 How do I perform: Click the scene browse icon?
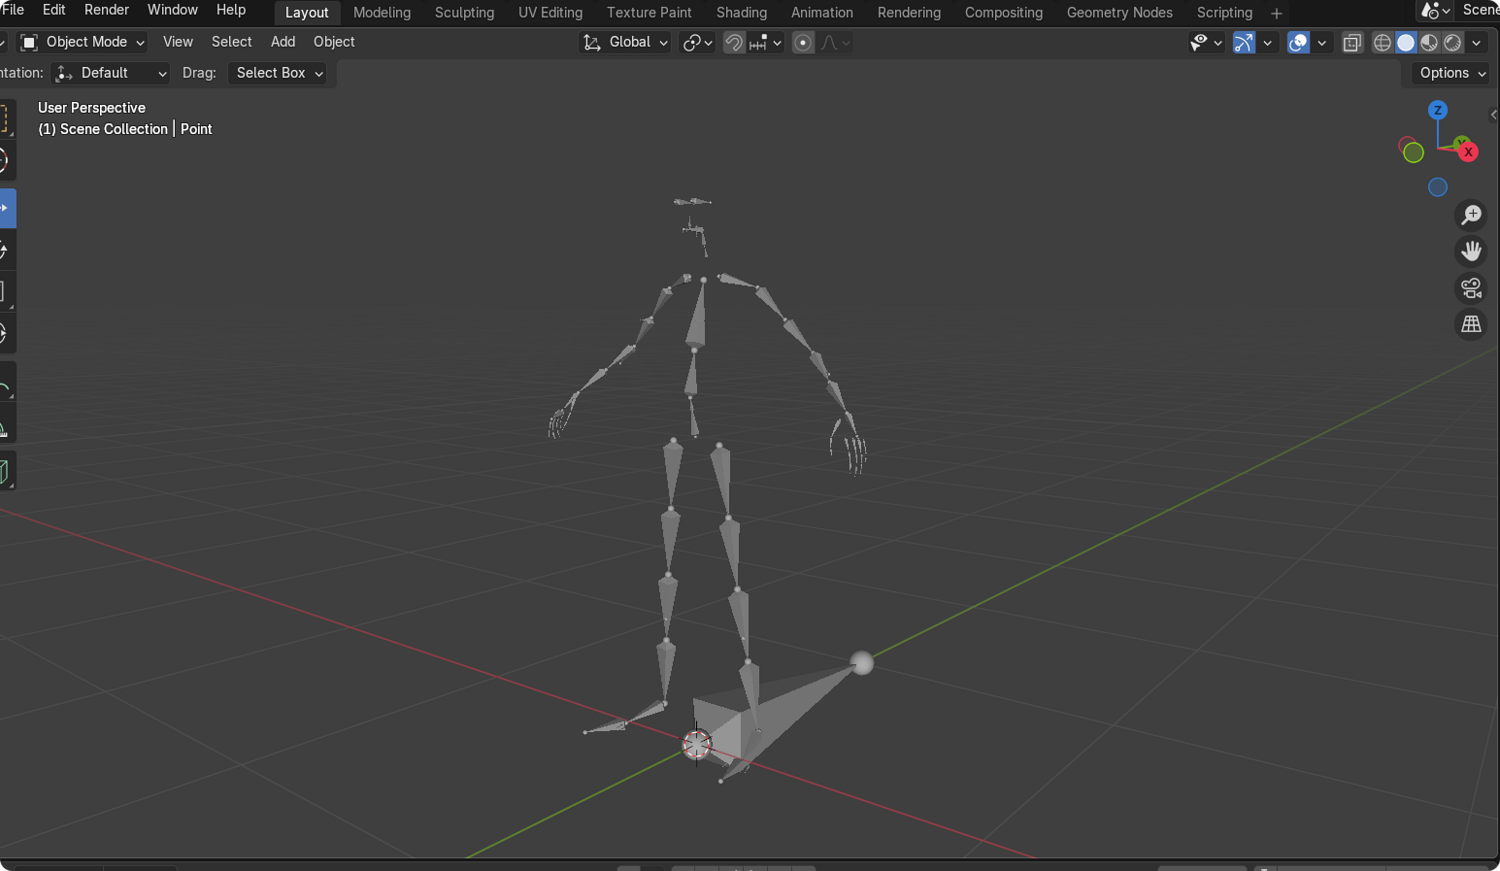coord(1436,10)
